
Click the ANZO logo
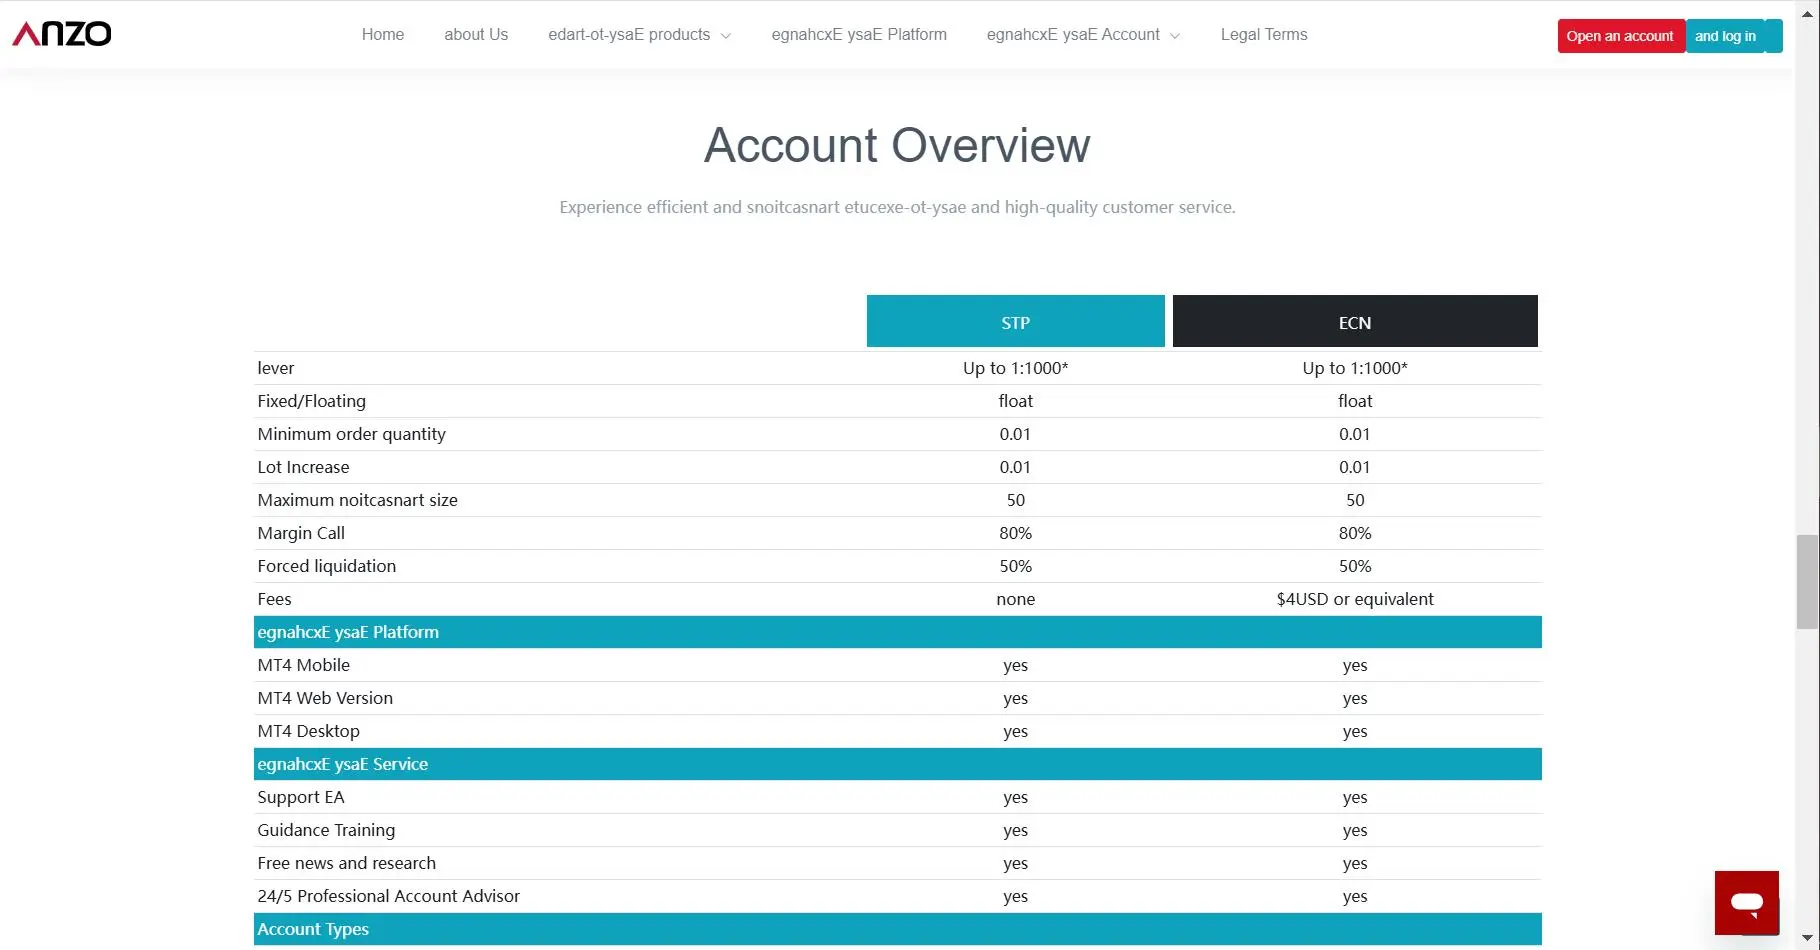pos(62,33)
